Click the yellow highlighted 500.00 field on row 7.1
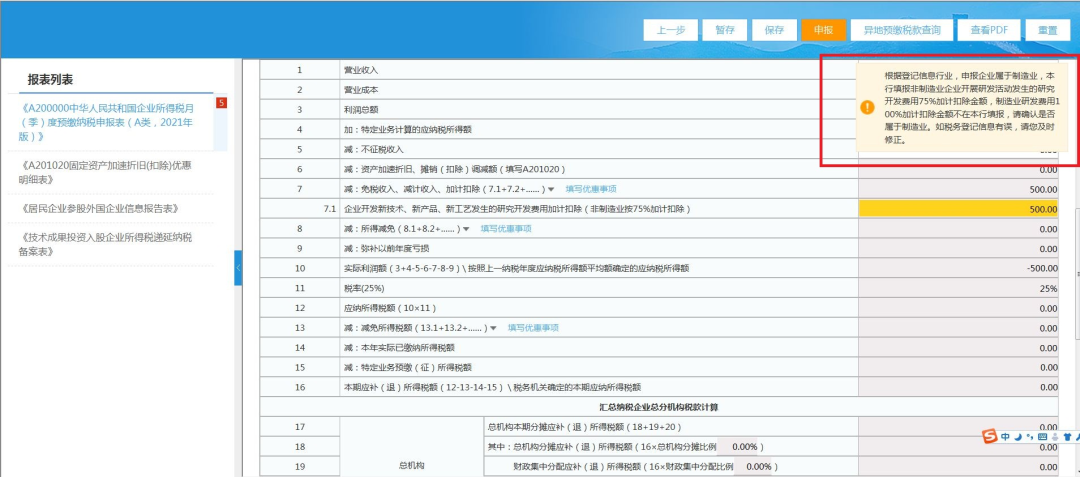Image resolution: width=1080 pixels, height=477 pixels. point(959,209)
